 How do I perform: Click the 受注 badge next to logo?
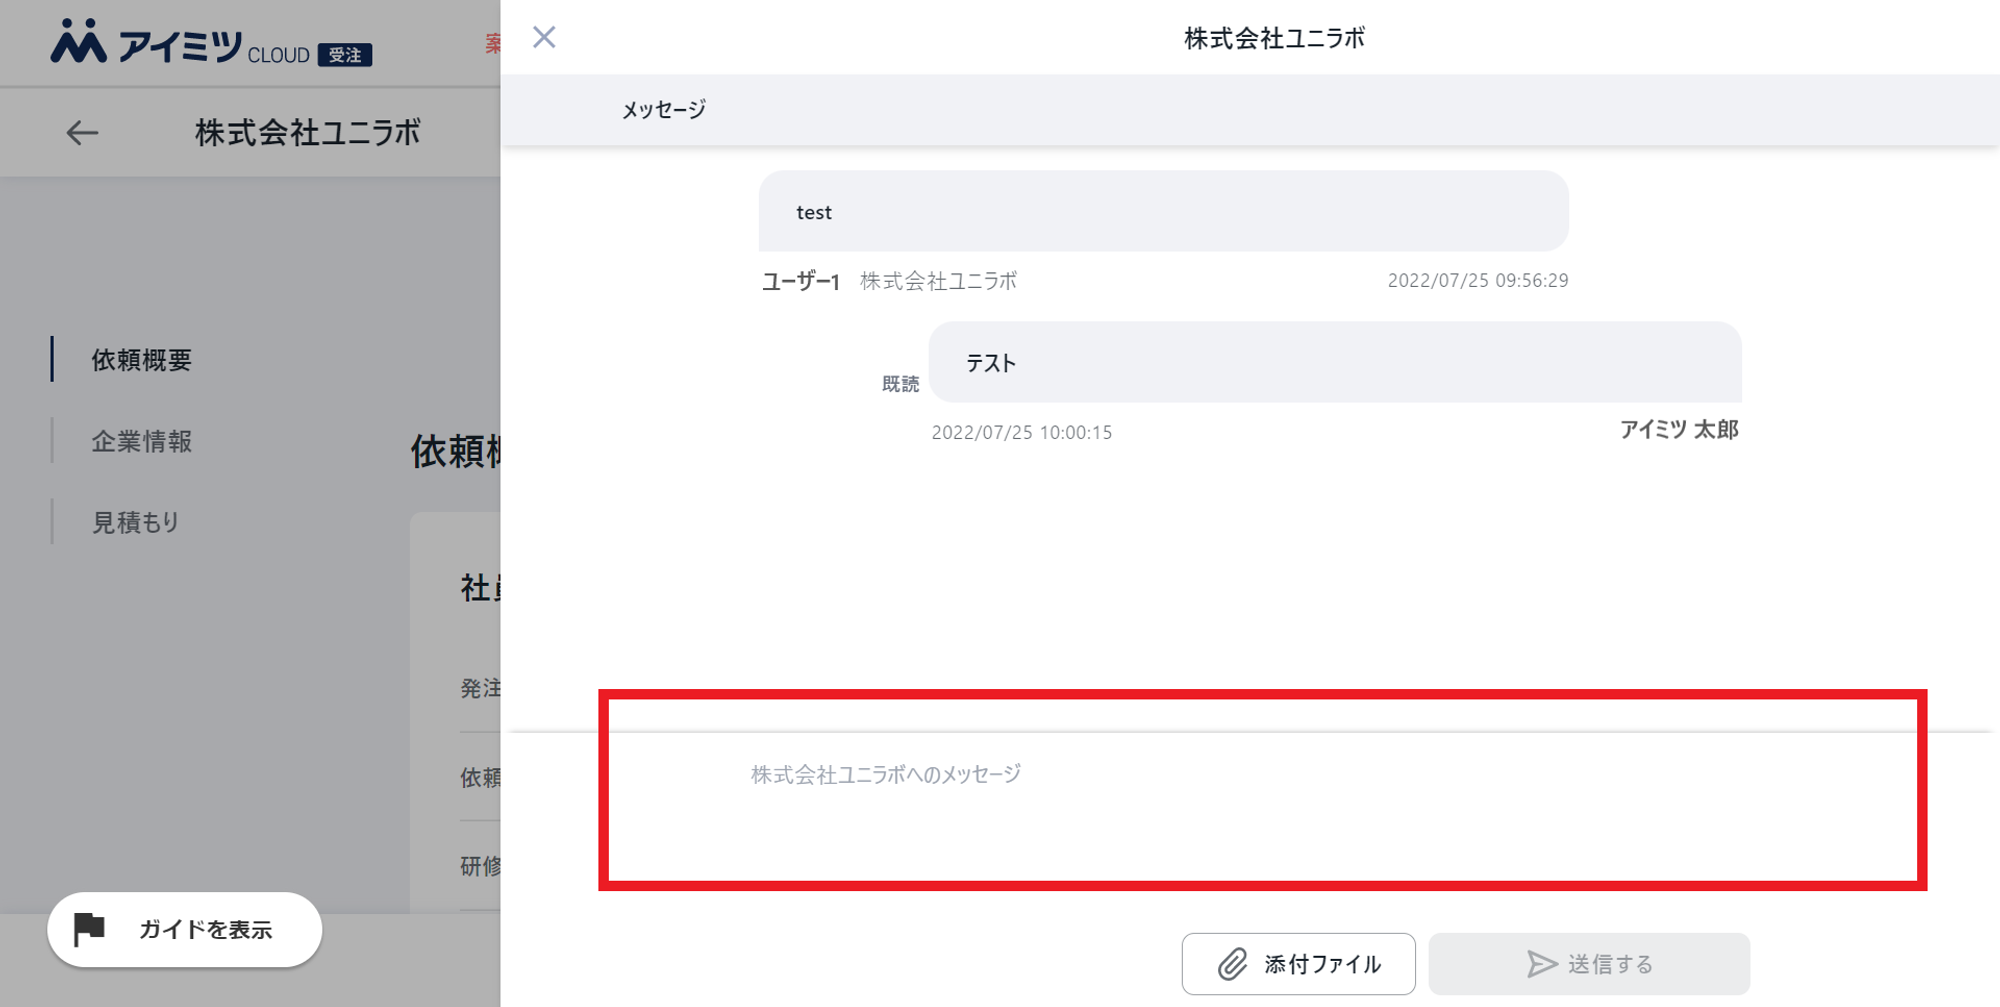pyautogui.click(x=345, y=55)
